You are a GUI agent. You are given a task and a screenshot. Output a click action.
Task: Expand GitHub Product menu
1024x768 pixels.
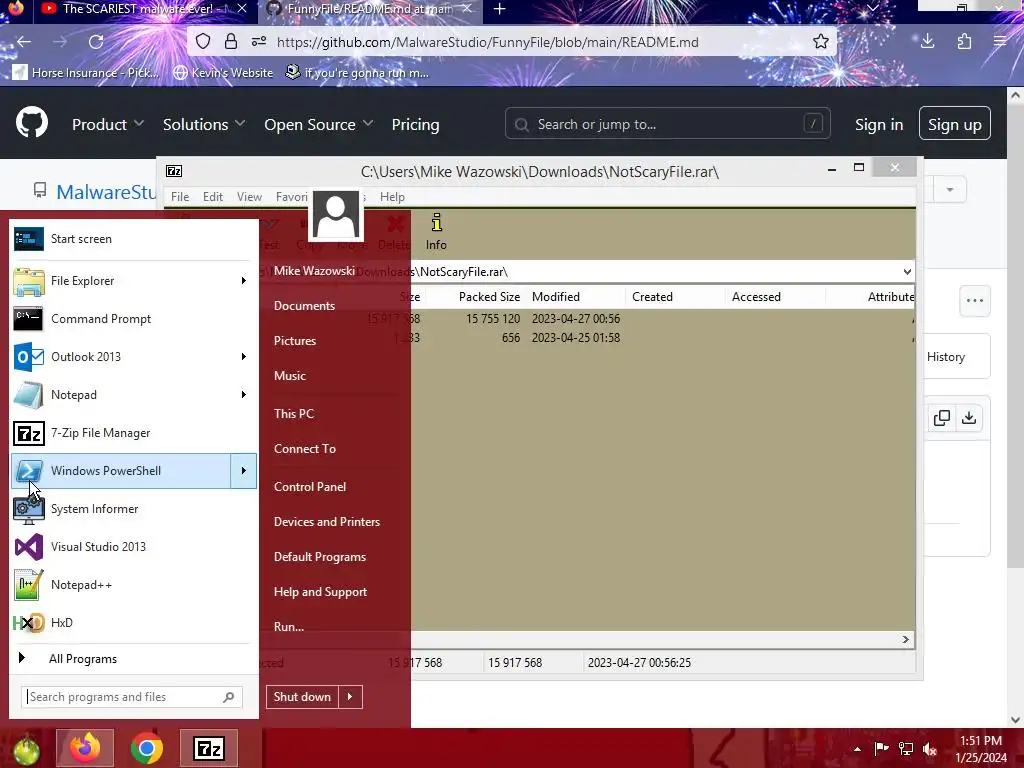point(108,124)
